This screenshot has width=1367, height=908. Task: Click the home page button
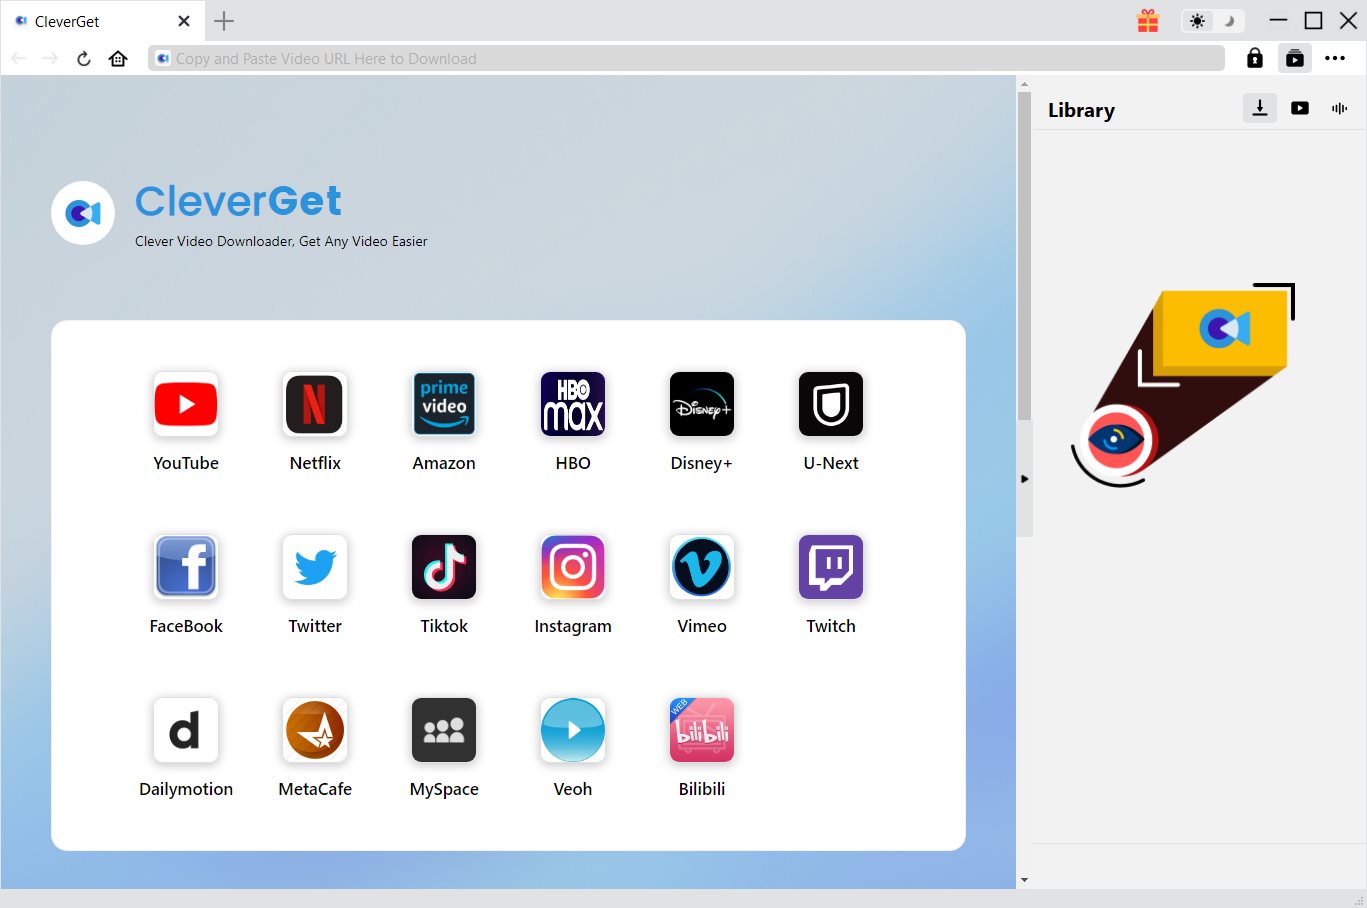[118, 58]
